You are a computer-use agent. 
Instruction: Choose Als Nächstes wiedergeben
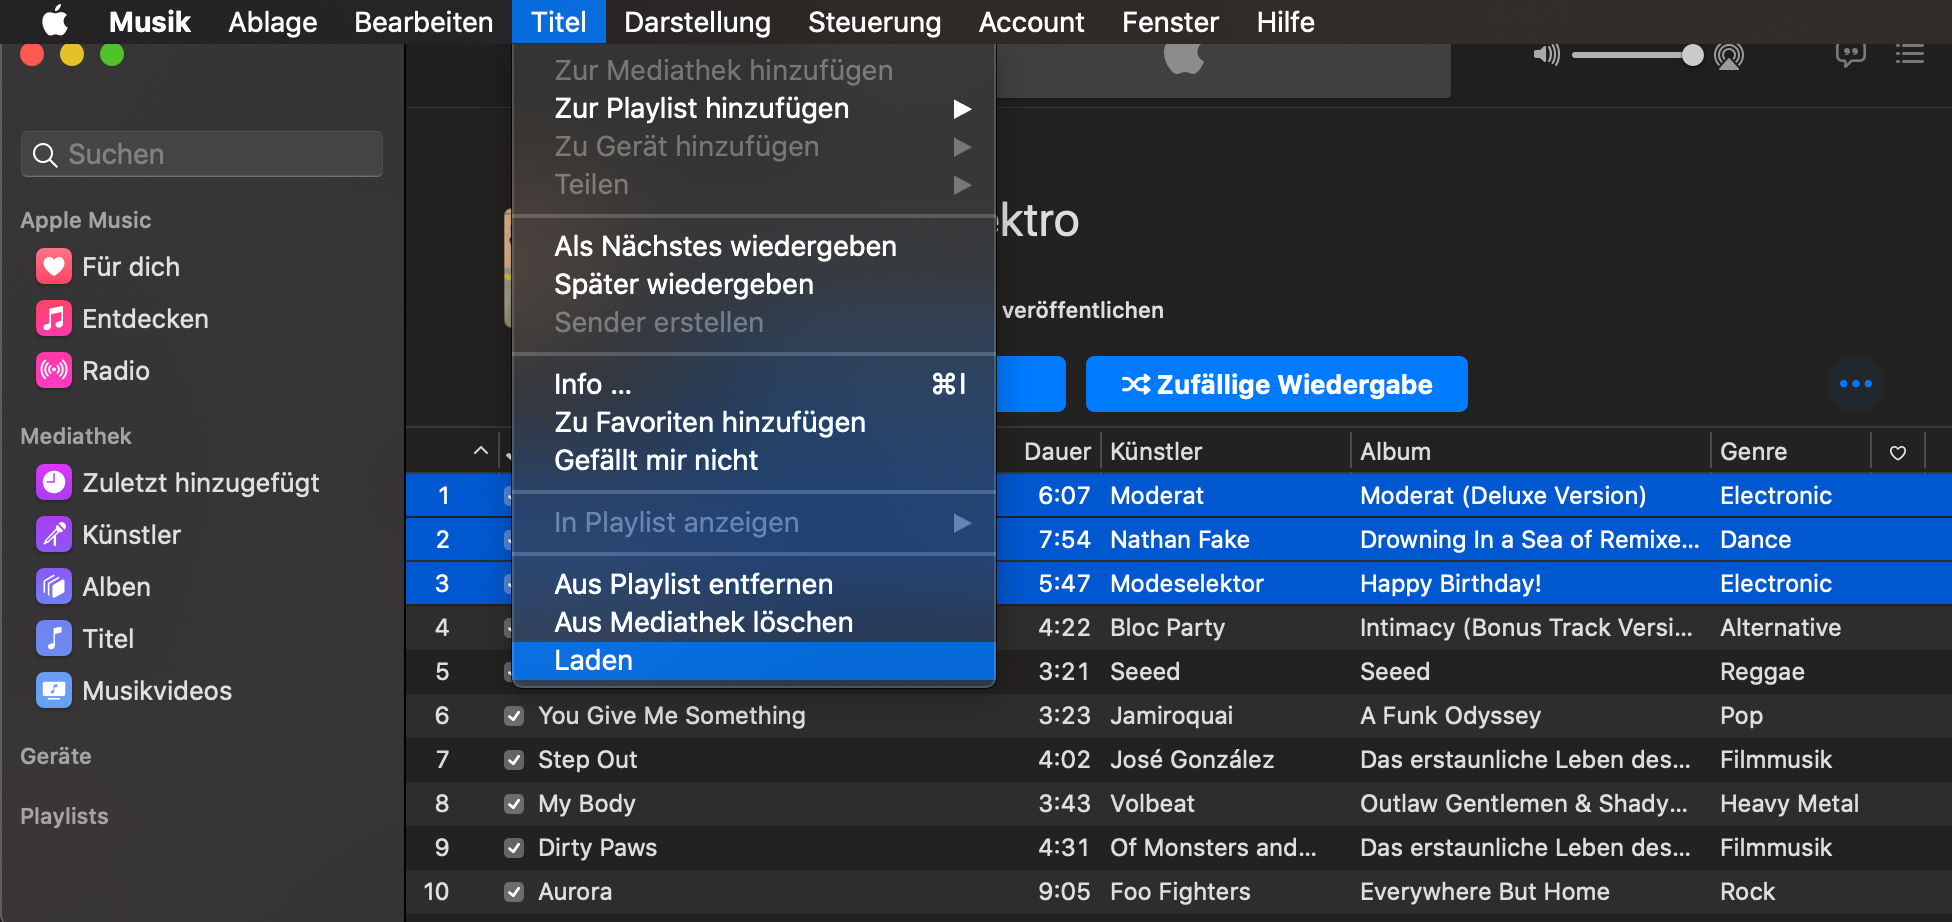tap(754, 246)
